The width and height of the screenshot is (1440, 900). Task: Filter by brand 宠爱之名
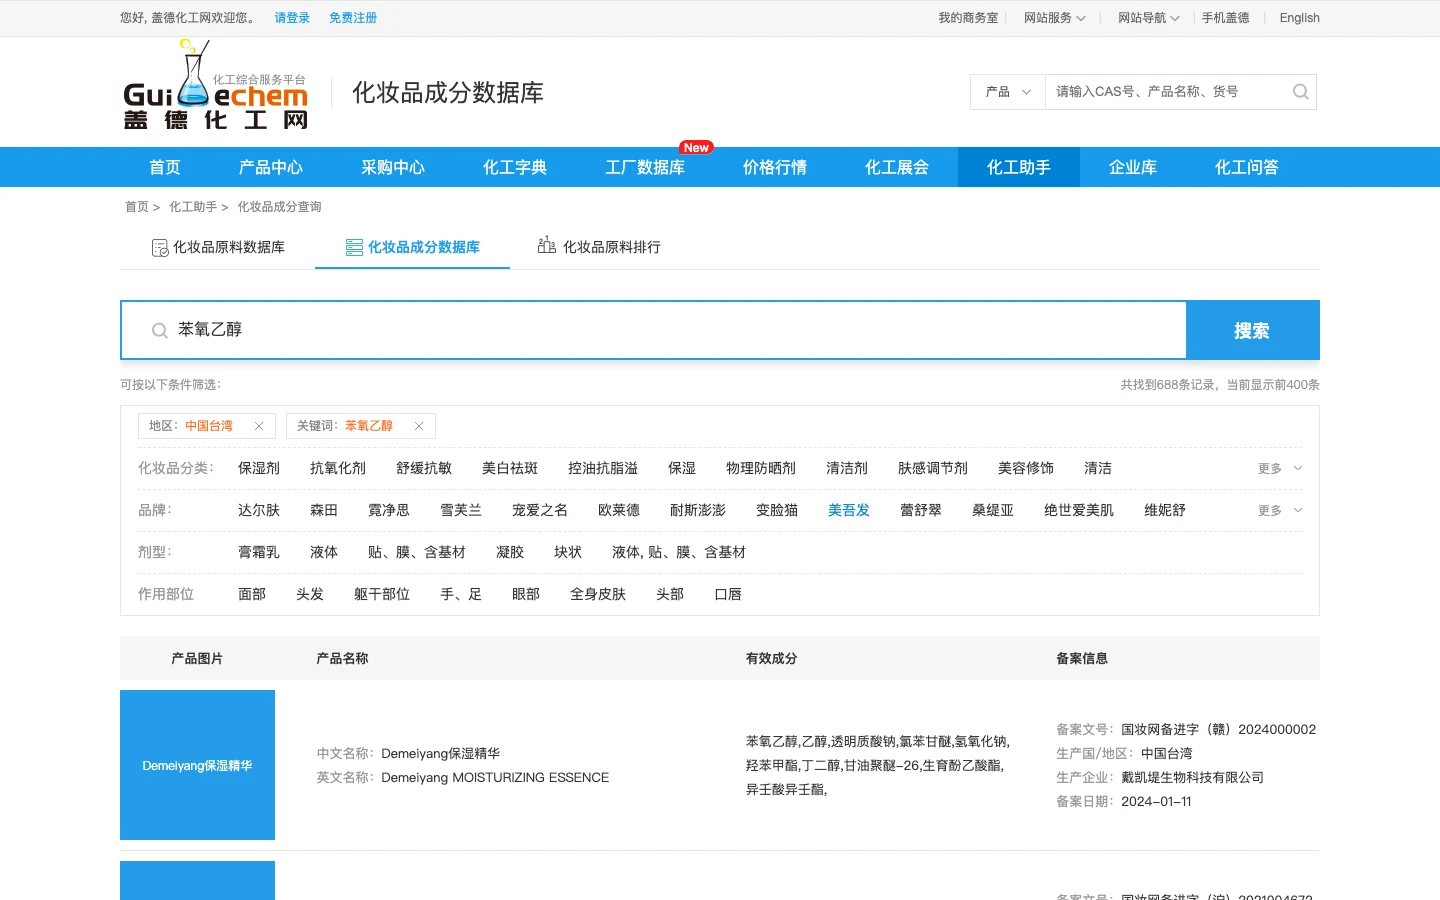point(540,510)
